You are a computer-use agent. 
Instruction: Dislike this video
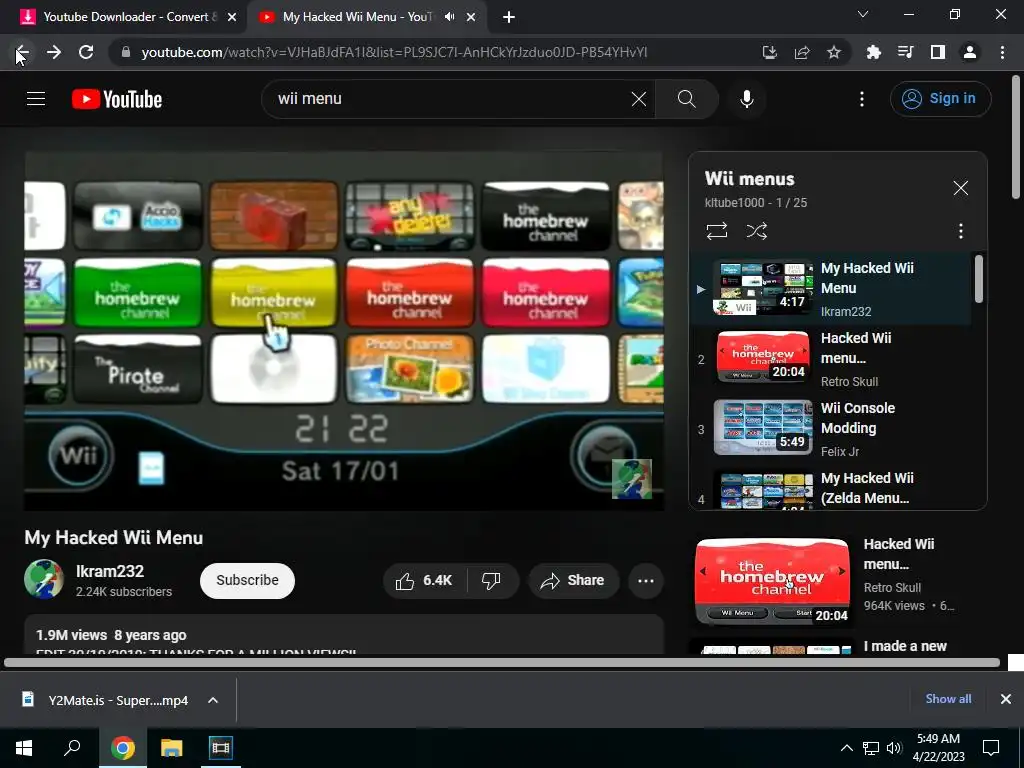tap(491, 581)
